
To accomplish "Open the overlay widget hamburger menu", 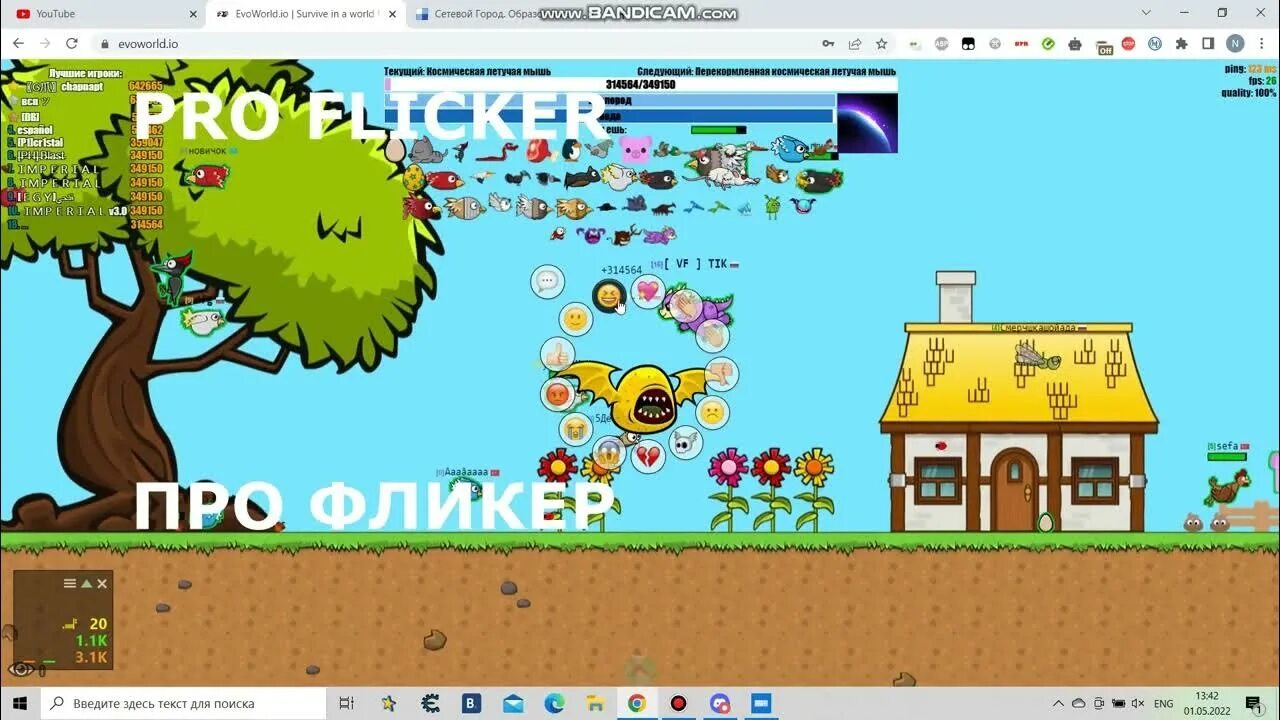I will tap(70, 583).
